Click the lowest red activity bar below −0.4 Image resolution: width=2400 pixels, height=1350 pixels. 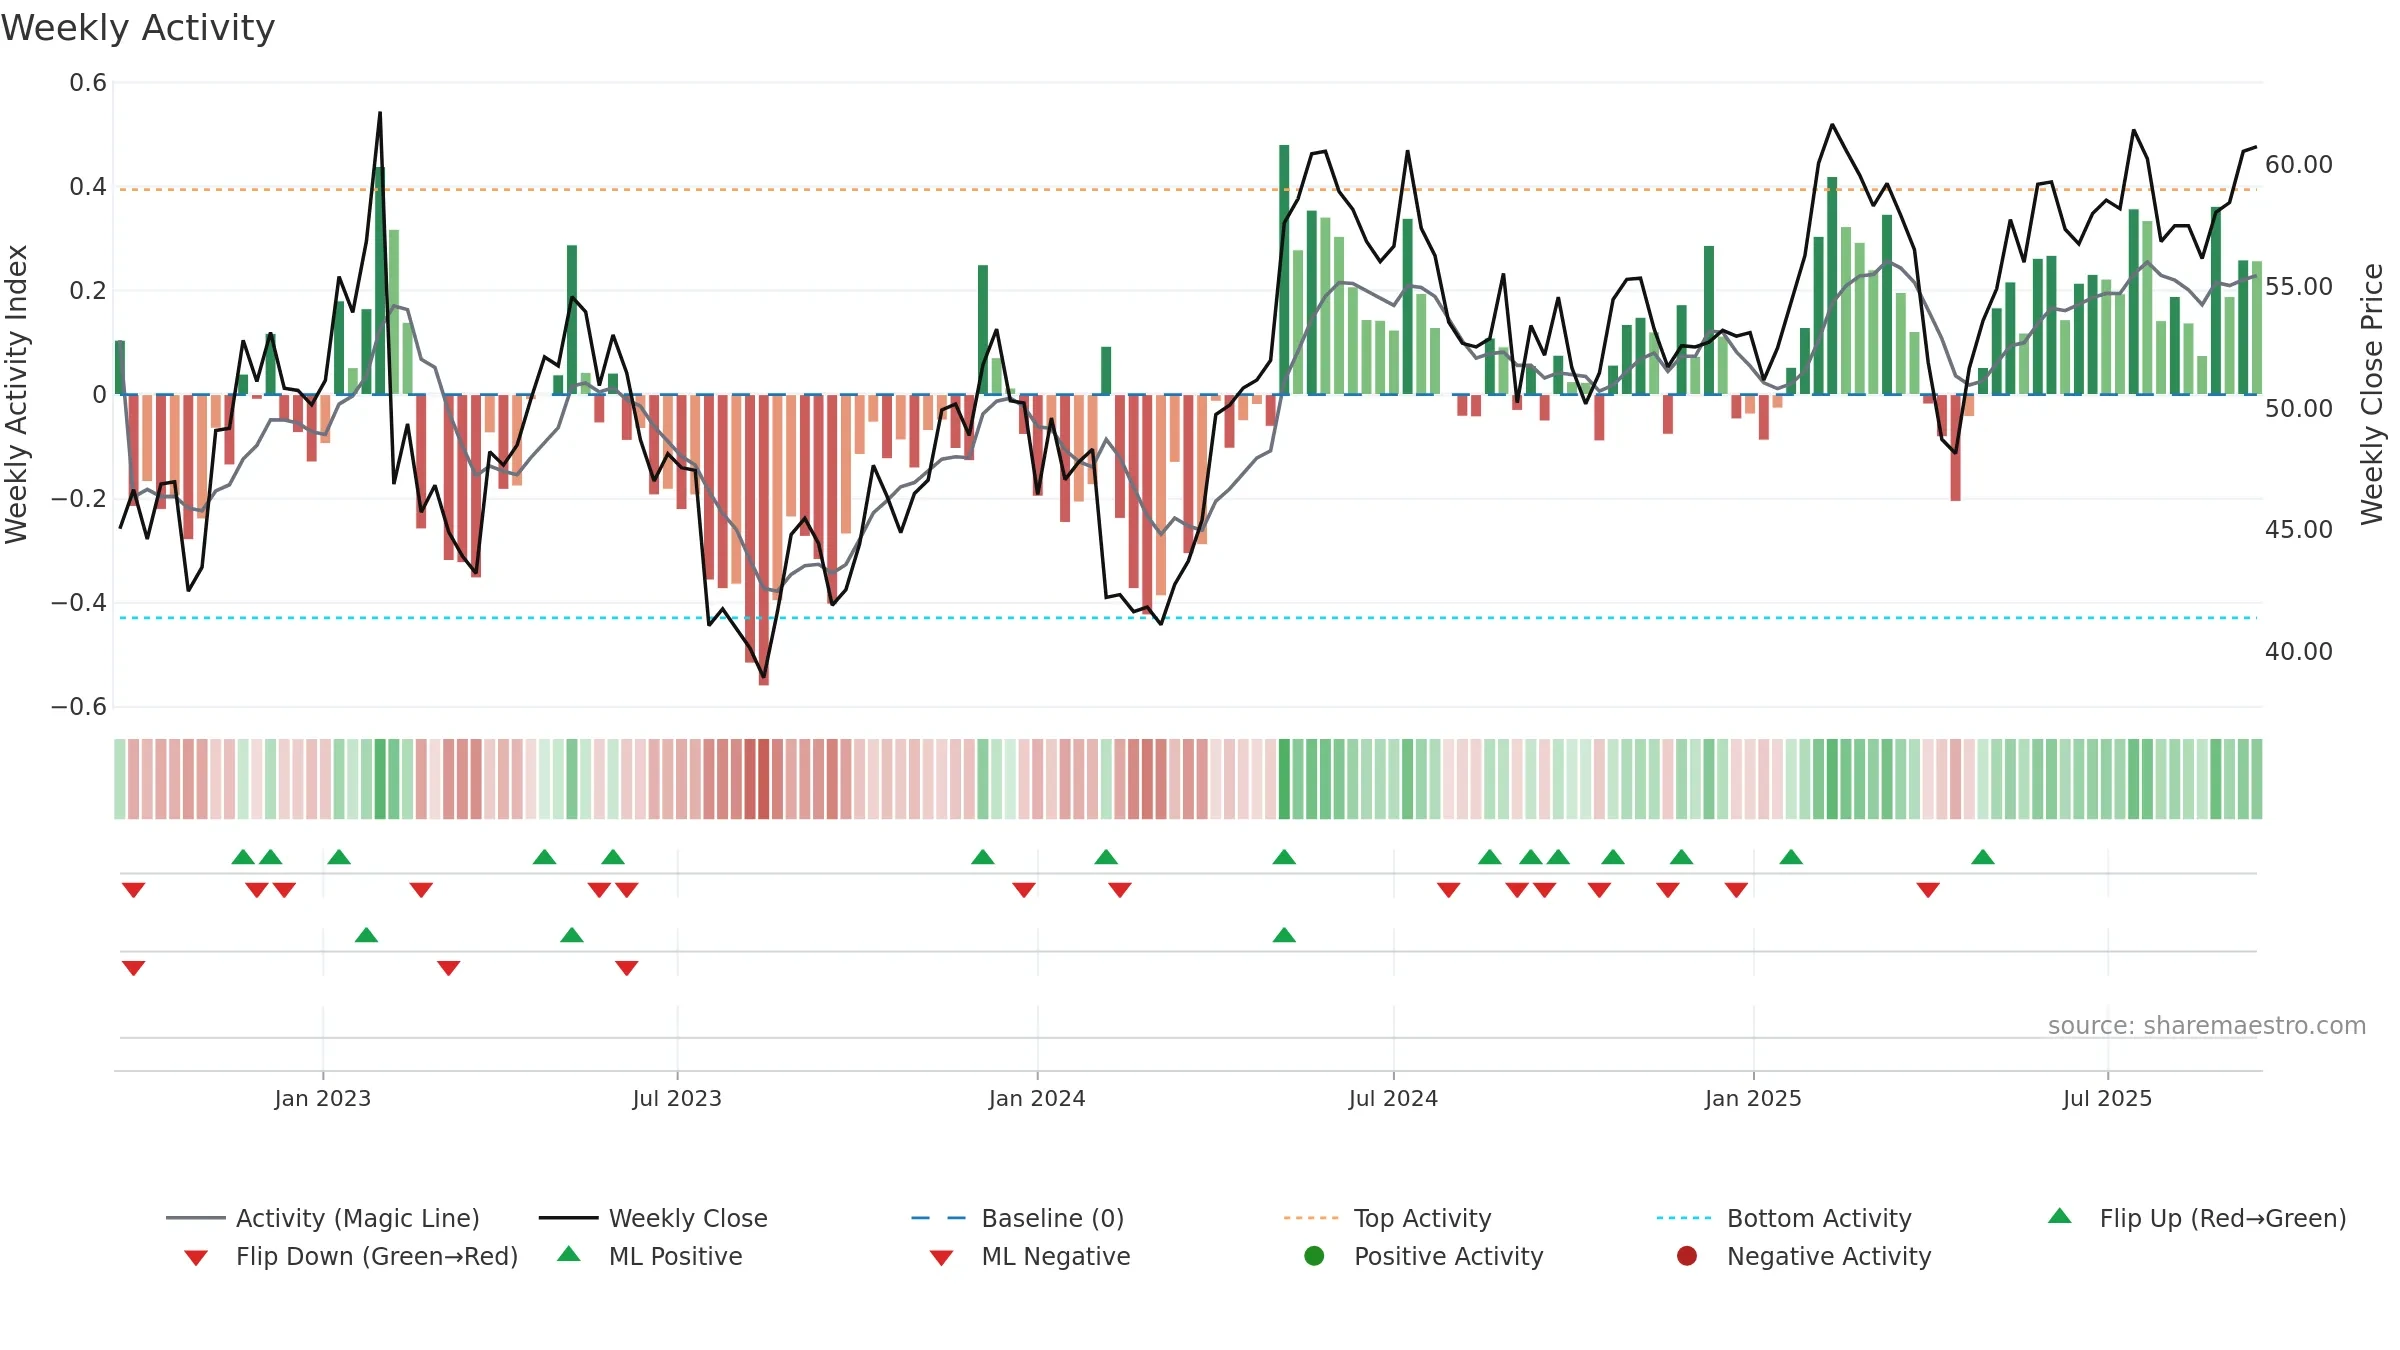[x=764, y=540]
